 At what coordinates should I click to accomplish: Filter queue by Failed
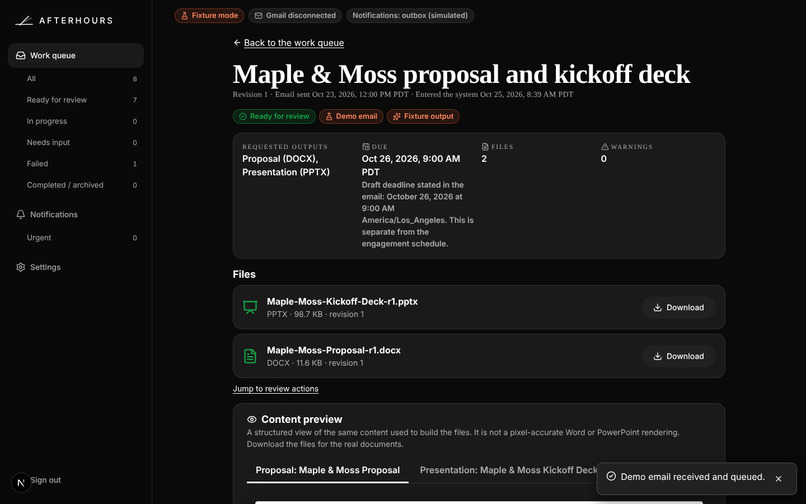point(81,164)
